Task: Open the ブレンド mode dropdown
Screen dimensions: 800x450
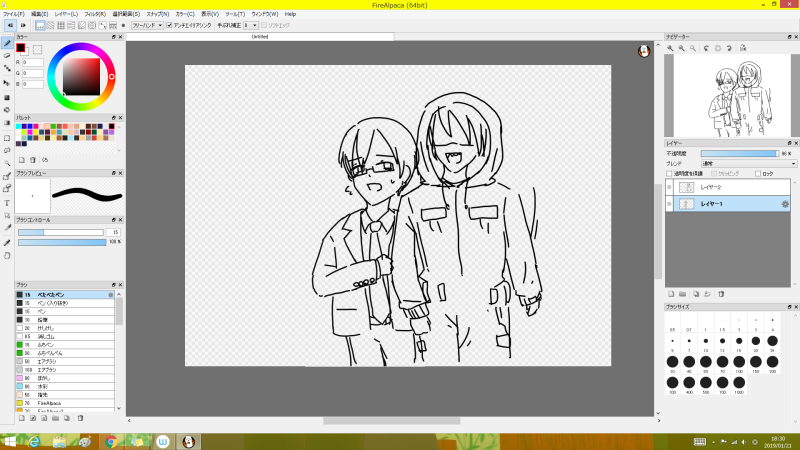Action: click(x=748, y=164)
